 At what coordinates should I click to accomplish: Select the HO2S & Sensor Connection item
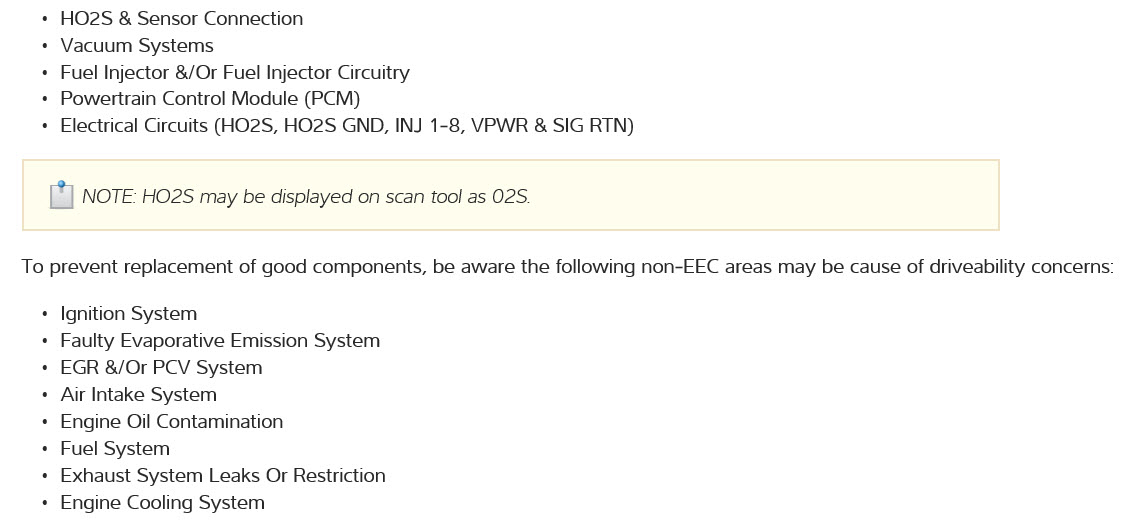181,19
